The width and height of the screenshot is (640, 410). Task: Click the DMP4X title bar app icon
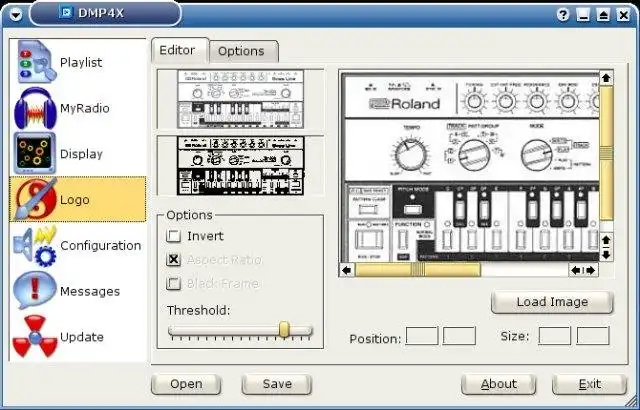65,13
